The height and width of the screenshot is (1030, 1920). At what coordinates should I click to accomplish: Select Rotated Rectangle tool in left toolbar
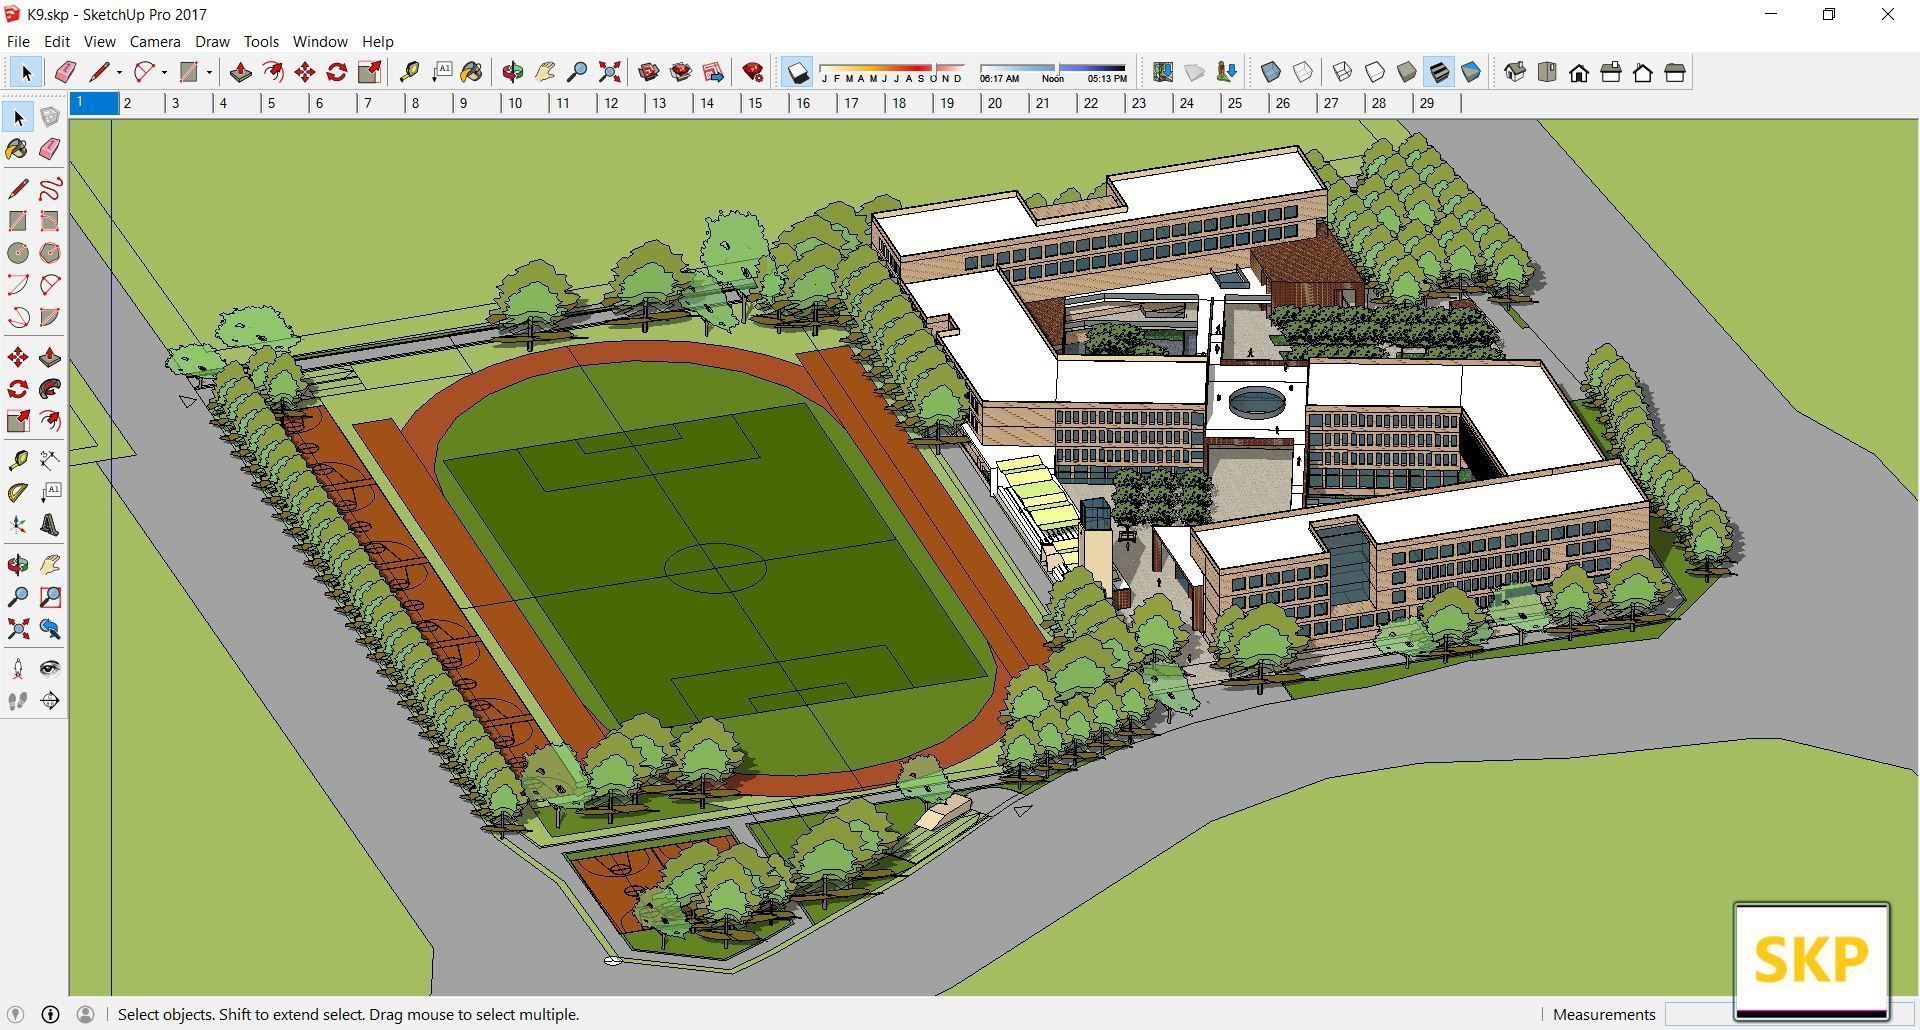(x=50, y=221)
